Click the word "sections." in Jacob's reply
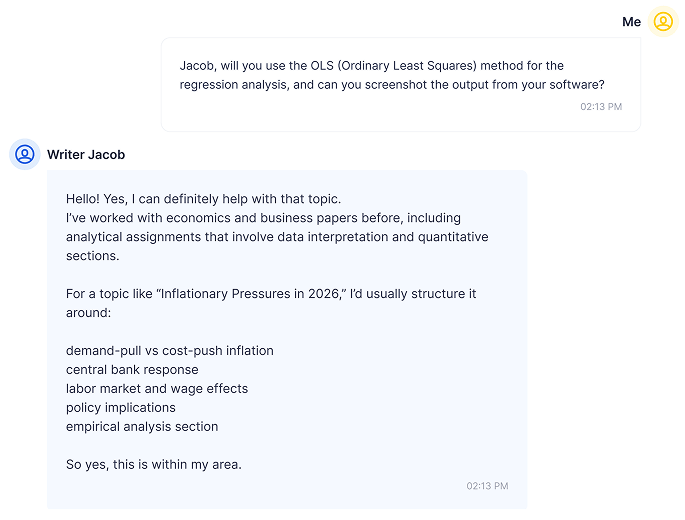This screenshot has width=685, height=520. pos(92,256)
